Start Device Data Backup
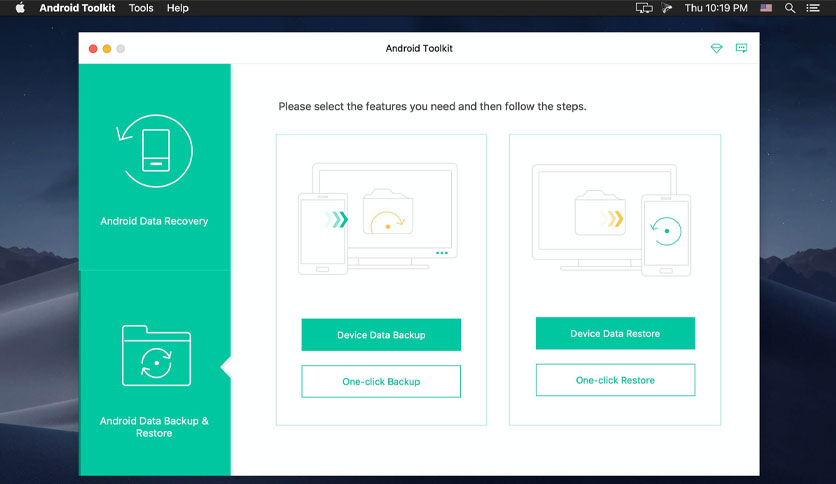This screenshot has height=484, width=836. coord(381,335)
